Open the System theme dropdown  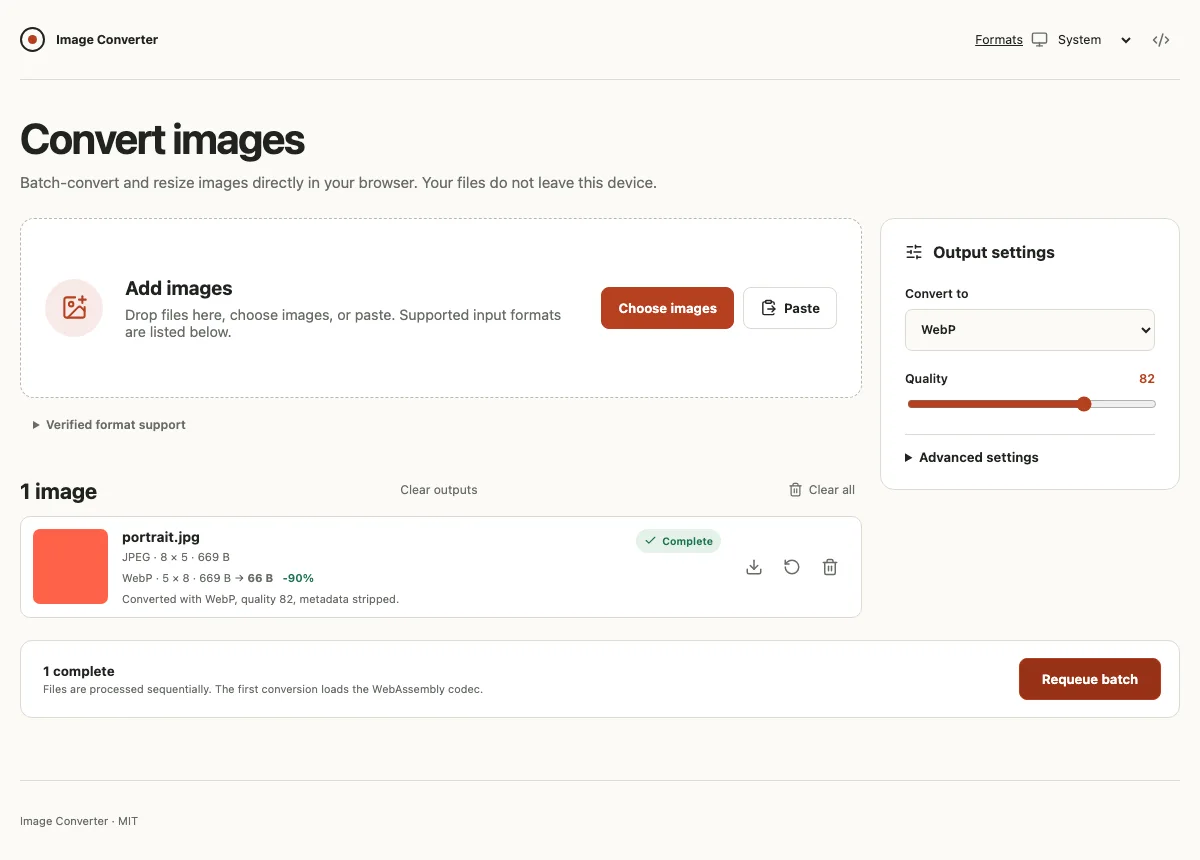pyautogui.click(x=1093, y=40)
